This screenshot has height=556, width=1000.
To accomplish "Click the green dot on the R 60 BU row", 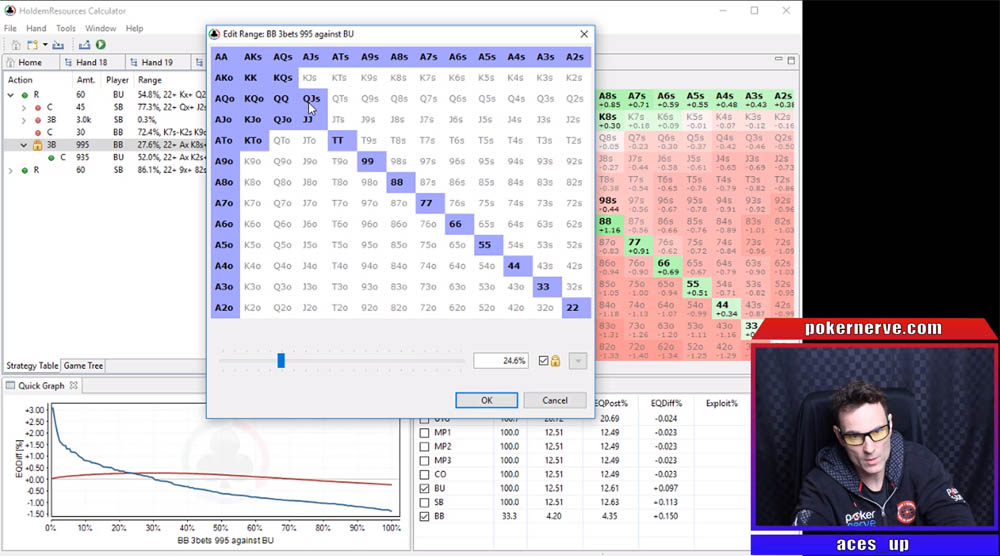I will [25, 95].
